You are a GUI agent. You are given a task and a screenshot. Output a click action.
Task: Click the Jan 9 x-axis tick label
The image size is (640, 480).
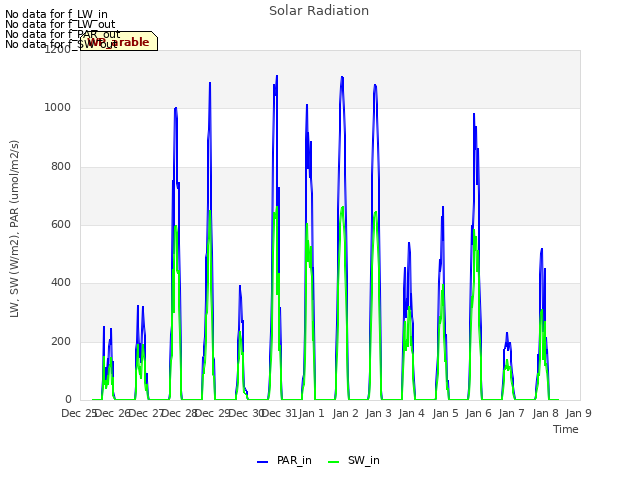pyautogui.click(x=578, y=413)
